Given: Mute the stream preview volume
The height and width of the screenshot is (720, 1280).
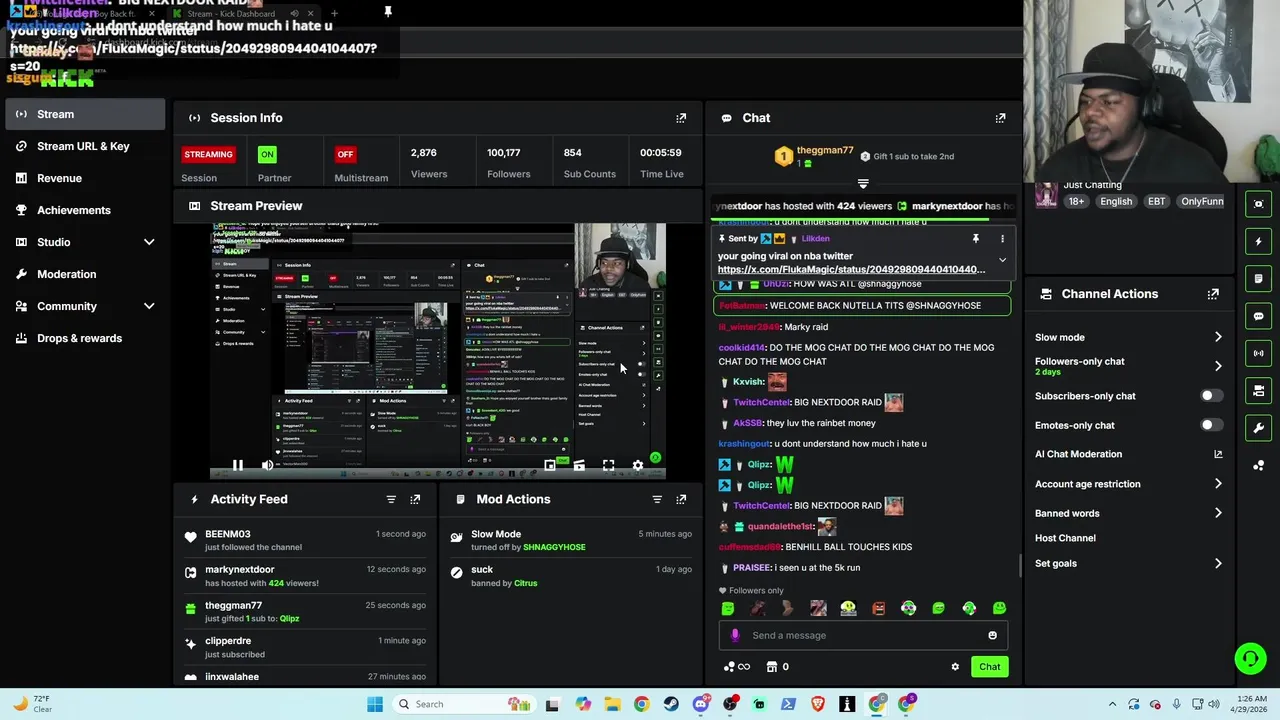Looking at the screenshot, I should [267, 465].
